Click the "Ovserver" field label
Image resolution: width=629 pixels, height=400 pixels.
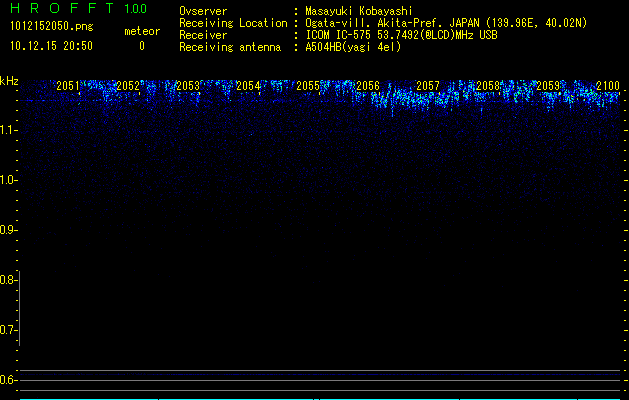coord(203,11)
